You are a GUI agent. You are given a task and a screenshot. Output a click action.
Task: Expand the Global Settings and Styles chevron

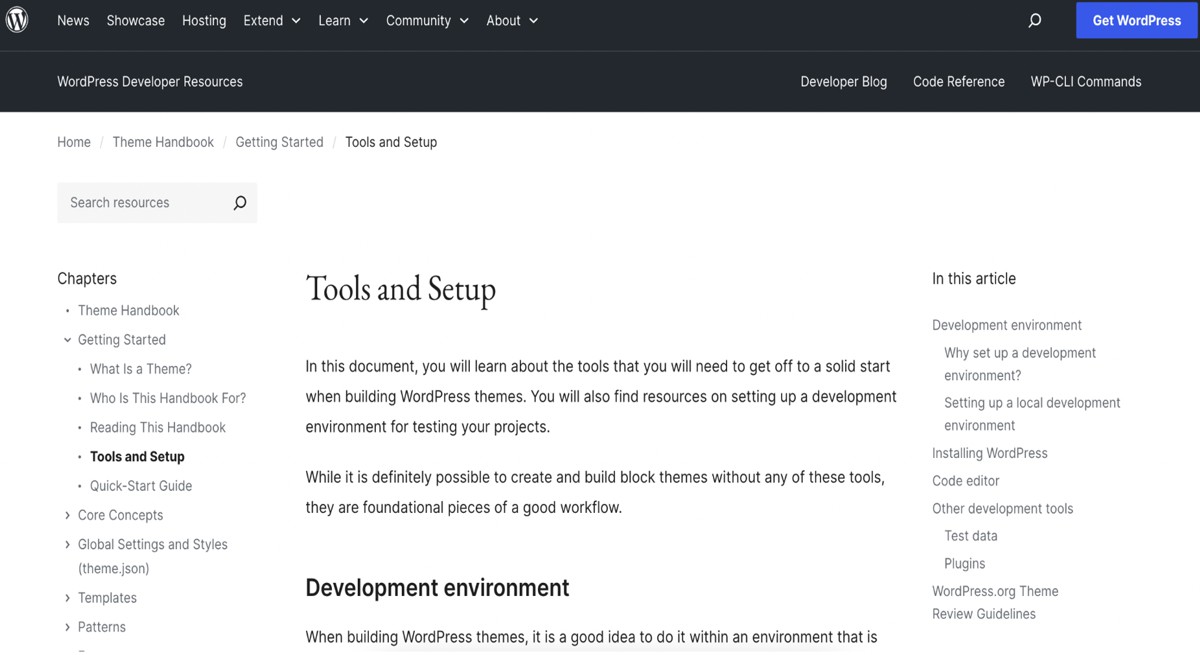[67, 544]
